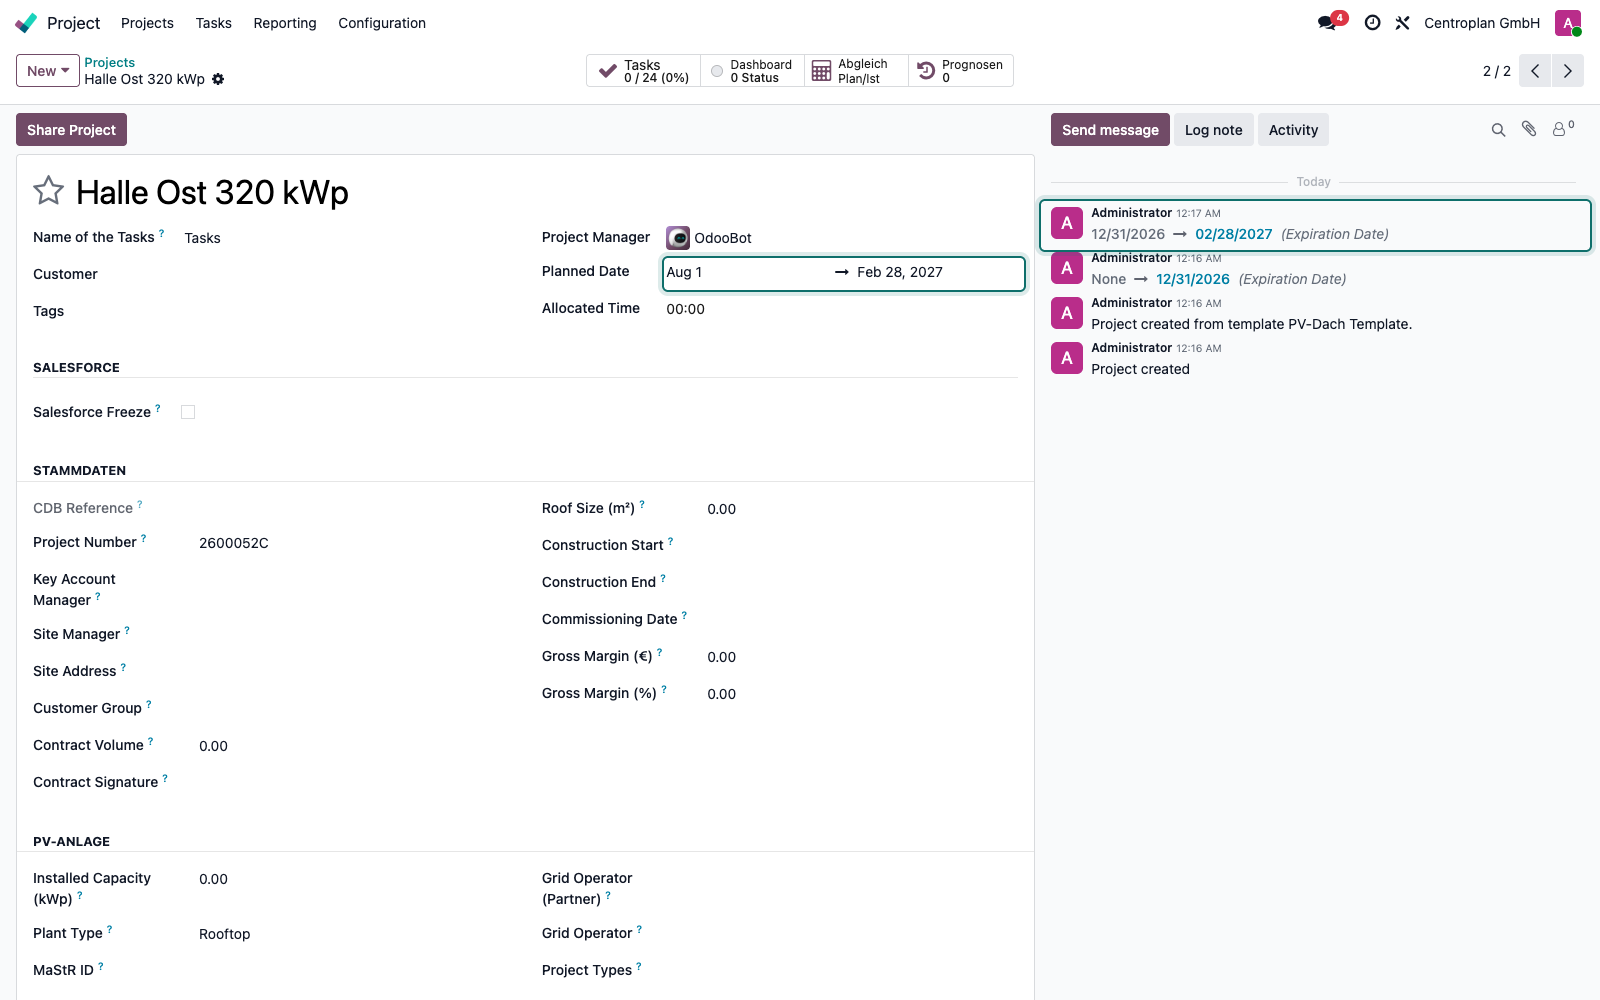Go to the previous project record
Screen dimensions: 1600x1000
1535,71
